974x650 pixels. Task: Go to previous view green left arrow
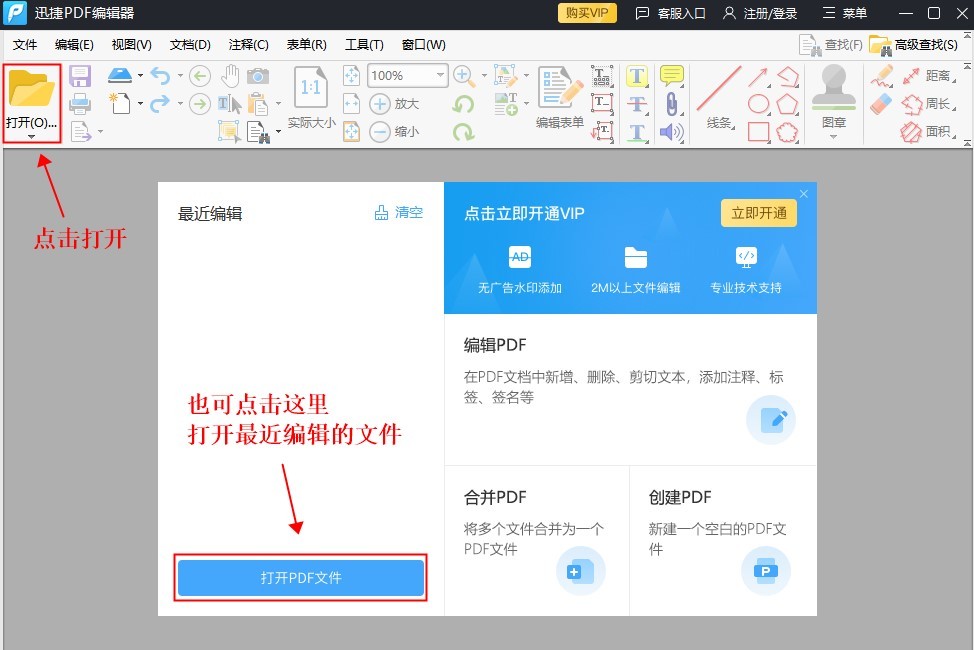point(199,76)
